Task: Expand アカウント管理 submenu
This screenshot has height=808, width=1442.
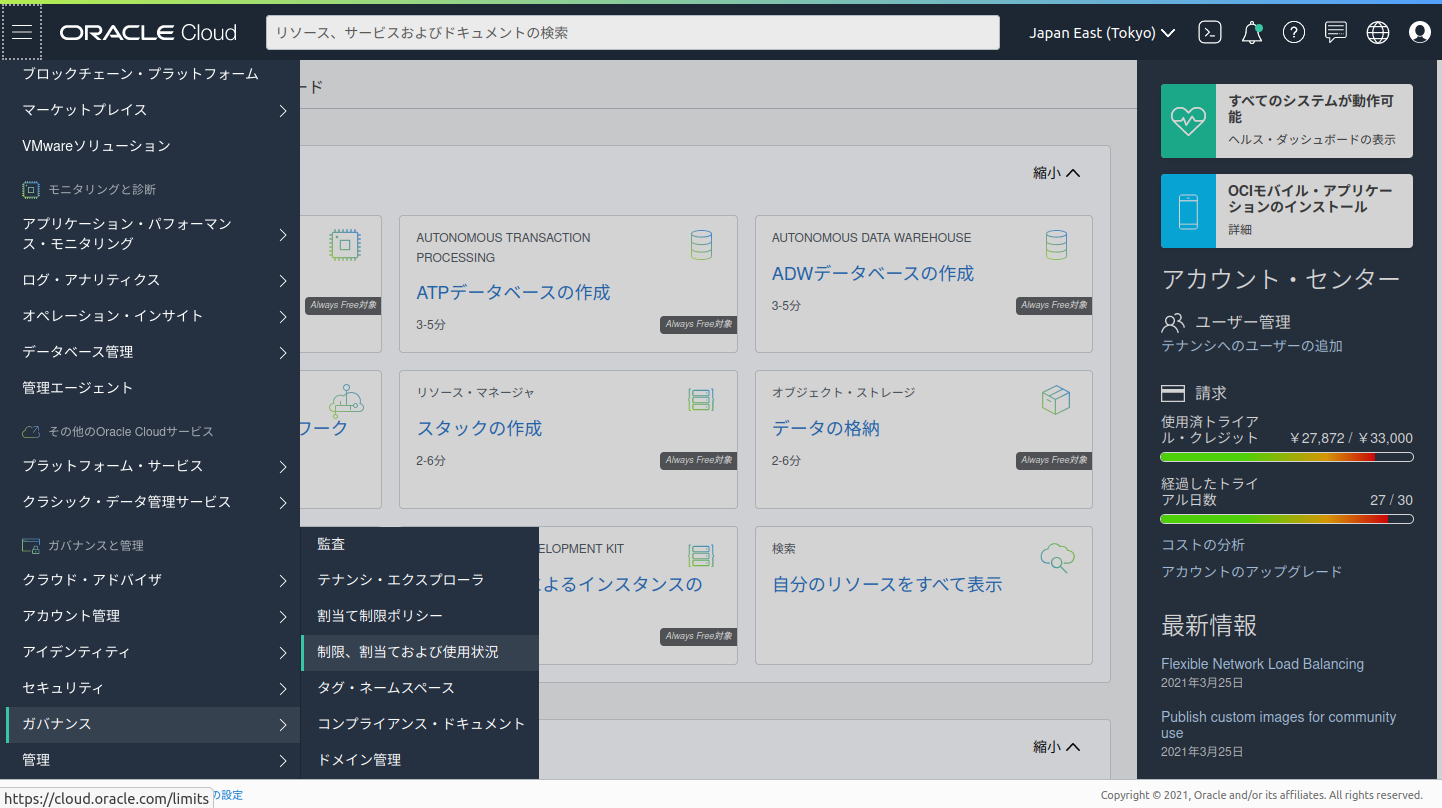Action: point(150,616)
